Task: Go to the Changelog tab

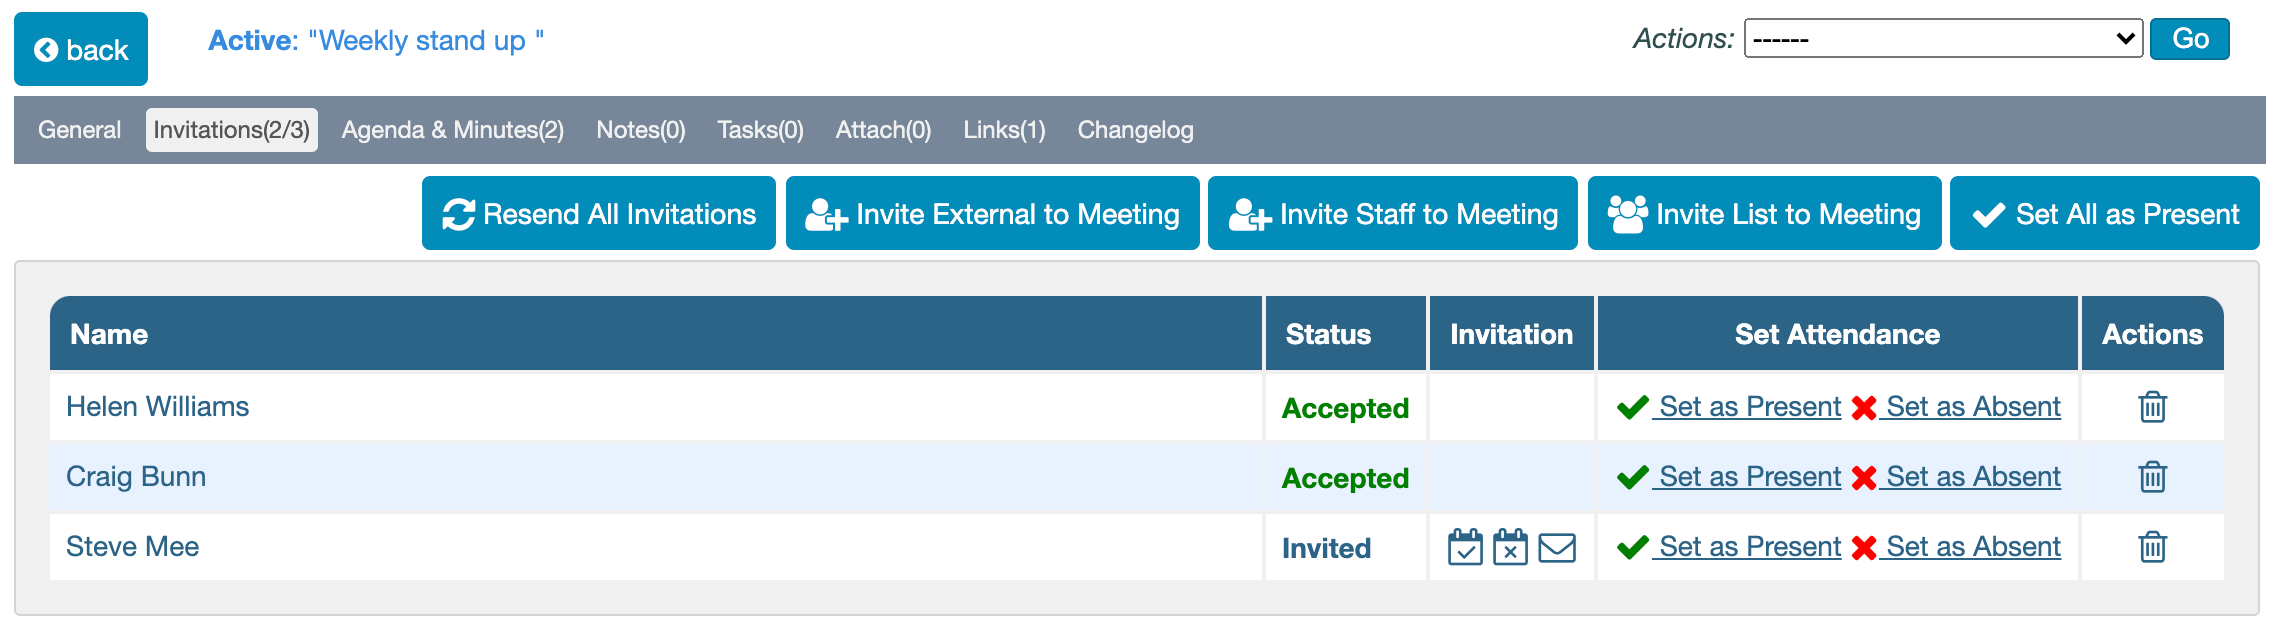Action: click(1135, 130)
